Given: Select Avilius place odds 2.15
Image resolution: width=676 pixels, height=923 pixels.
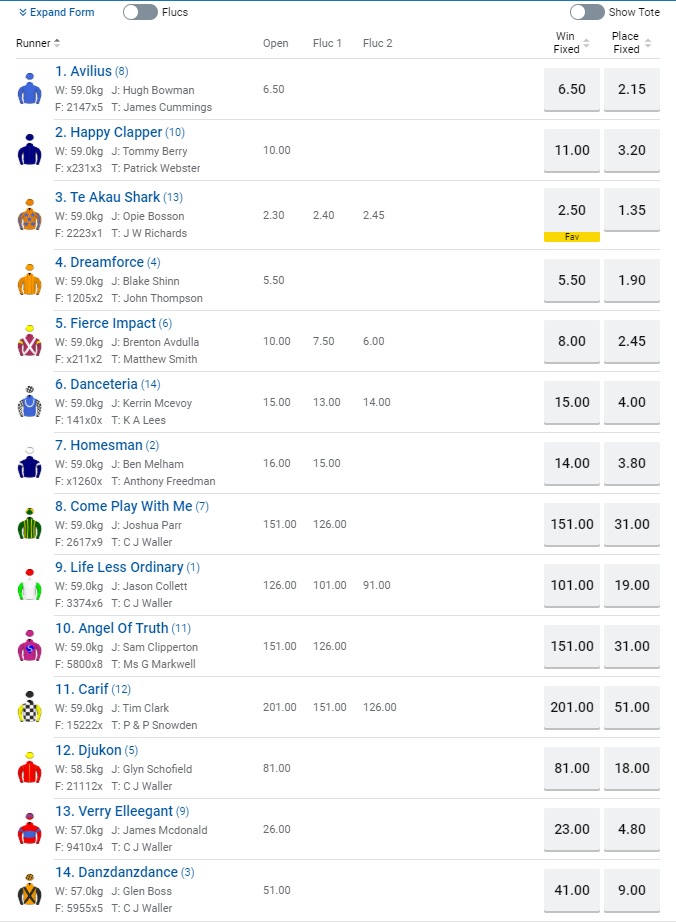Looking at the screenshot, I should tap(632, 89).
